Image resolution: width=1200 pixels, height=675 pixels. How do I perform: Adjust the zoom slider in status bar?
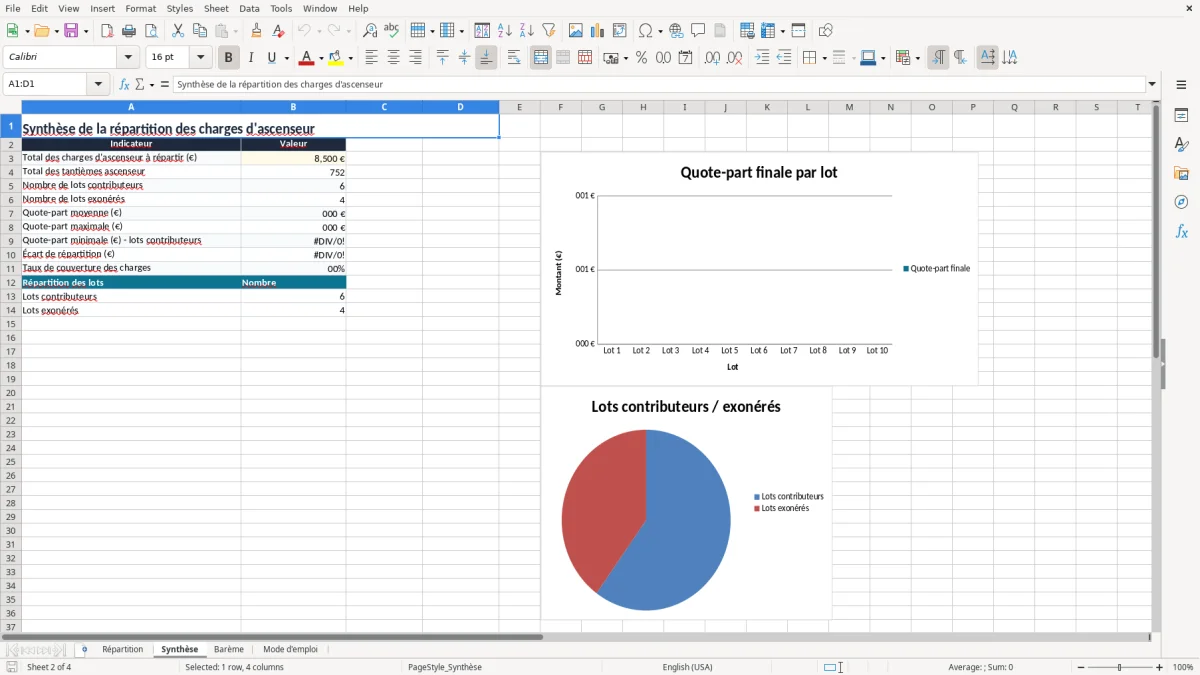pyautogui.click(x=1119, y=667)
